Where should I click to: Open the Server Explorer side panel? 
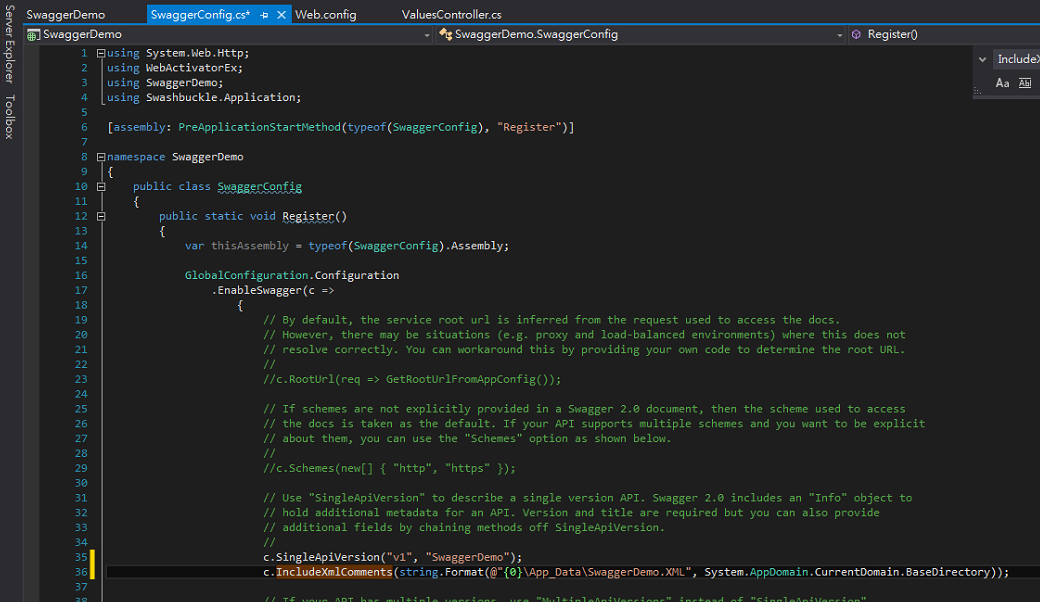point(9,44)
